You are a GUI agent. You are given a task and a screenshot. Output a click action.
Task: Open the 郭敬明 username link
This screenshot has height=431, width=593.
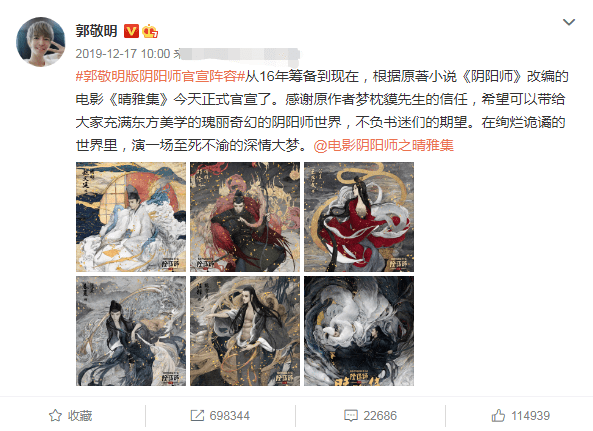point(96,31)
